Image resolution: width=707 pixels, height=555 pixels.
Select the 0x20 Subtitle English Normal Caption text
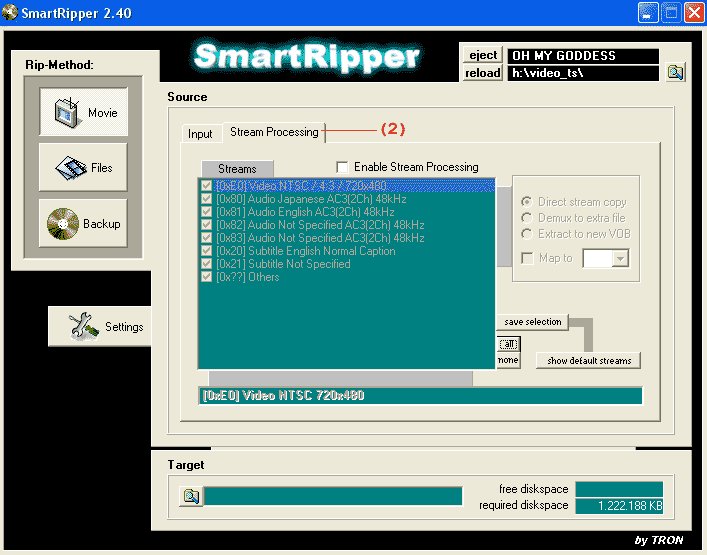306,251
